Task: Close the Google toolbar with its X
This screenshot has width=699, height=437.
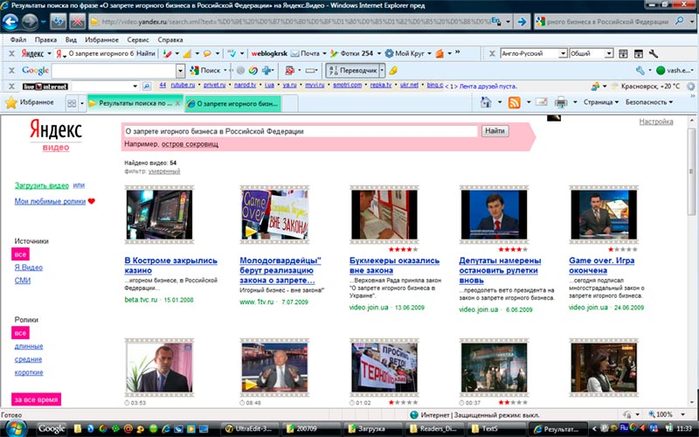Action: click(x=12, y=70)
